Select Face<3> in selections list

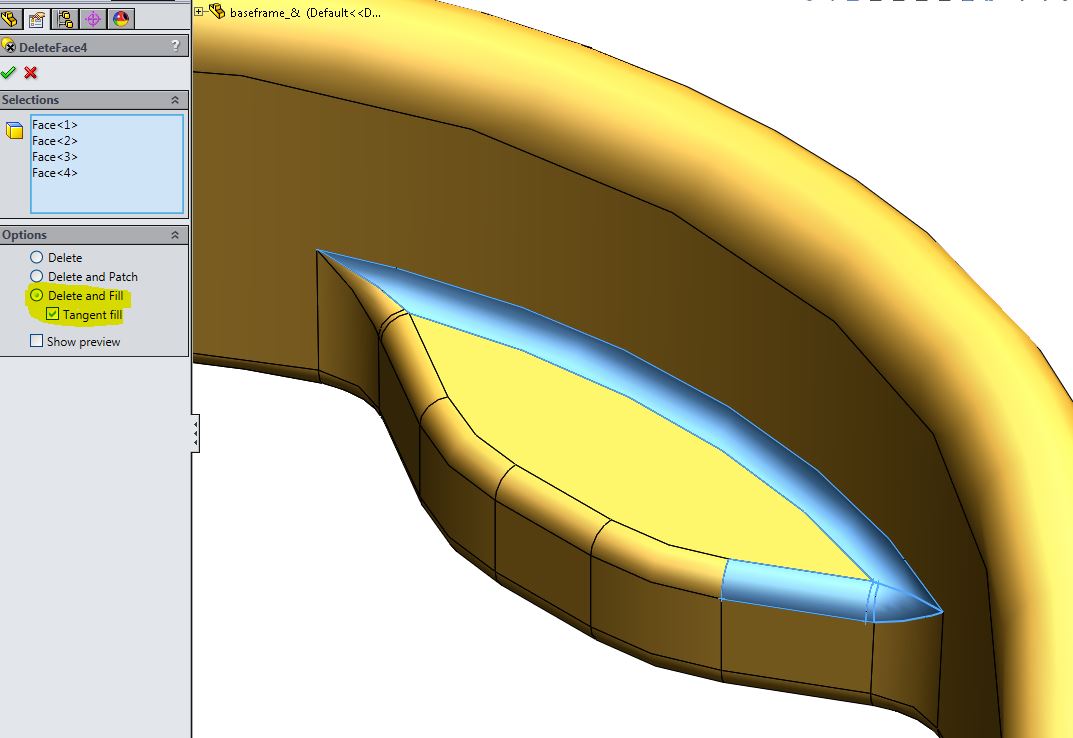pos(55,157)
